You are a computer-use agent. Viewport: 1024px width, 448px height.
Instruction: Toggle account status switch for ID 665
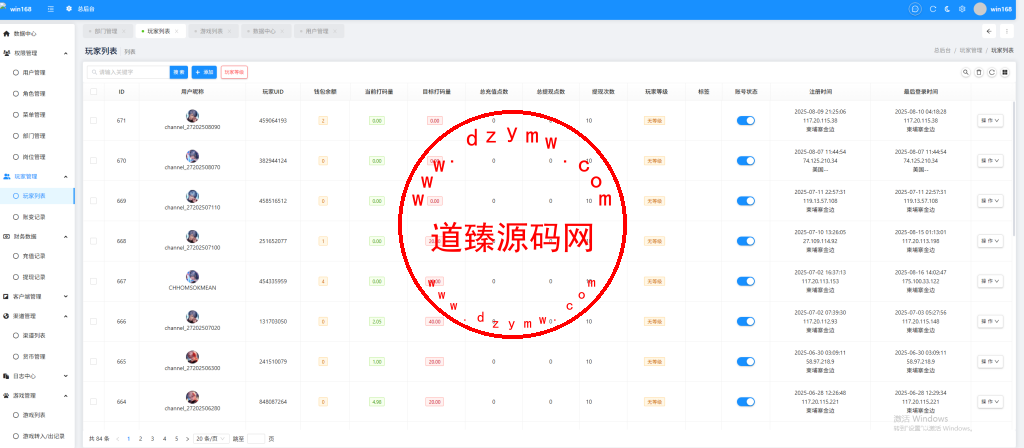point(746,361)
